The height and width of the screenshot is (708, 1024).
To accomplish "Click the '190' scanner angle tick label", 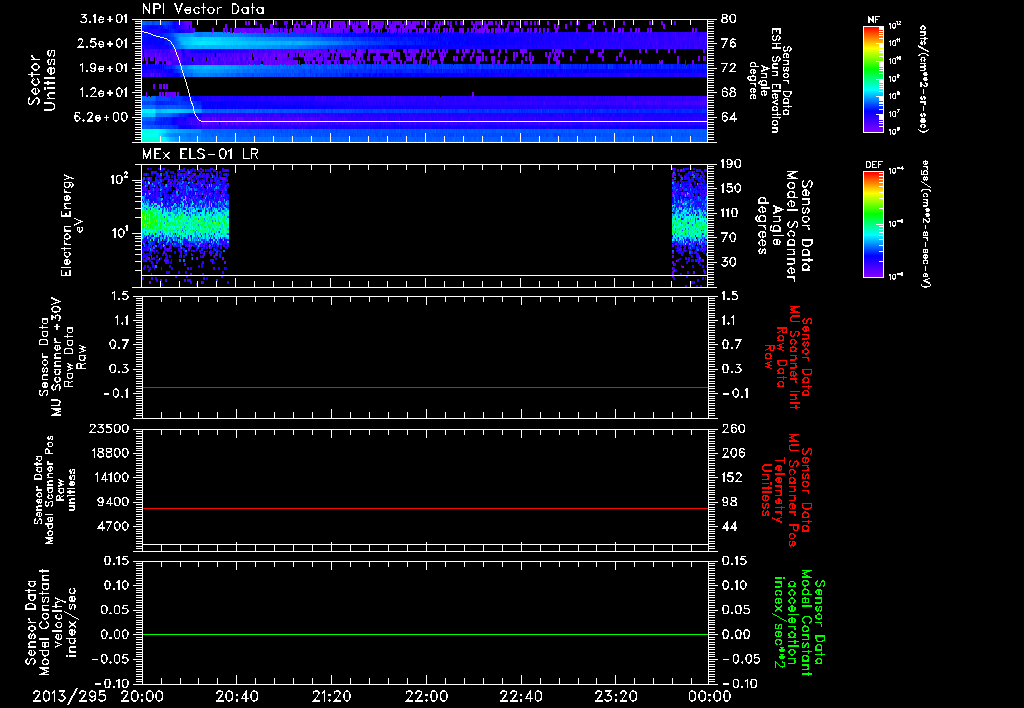I will [731, 163].
